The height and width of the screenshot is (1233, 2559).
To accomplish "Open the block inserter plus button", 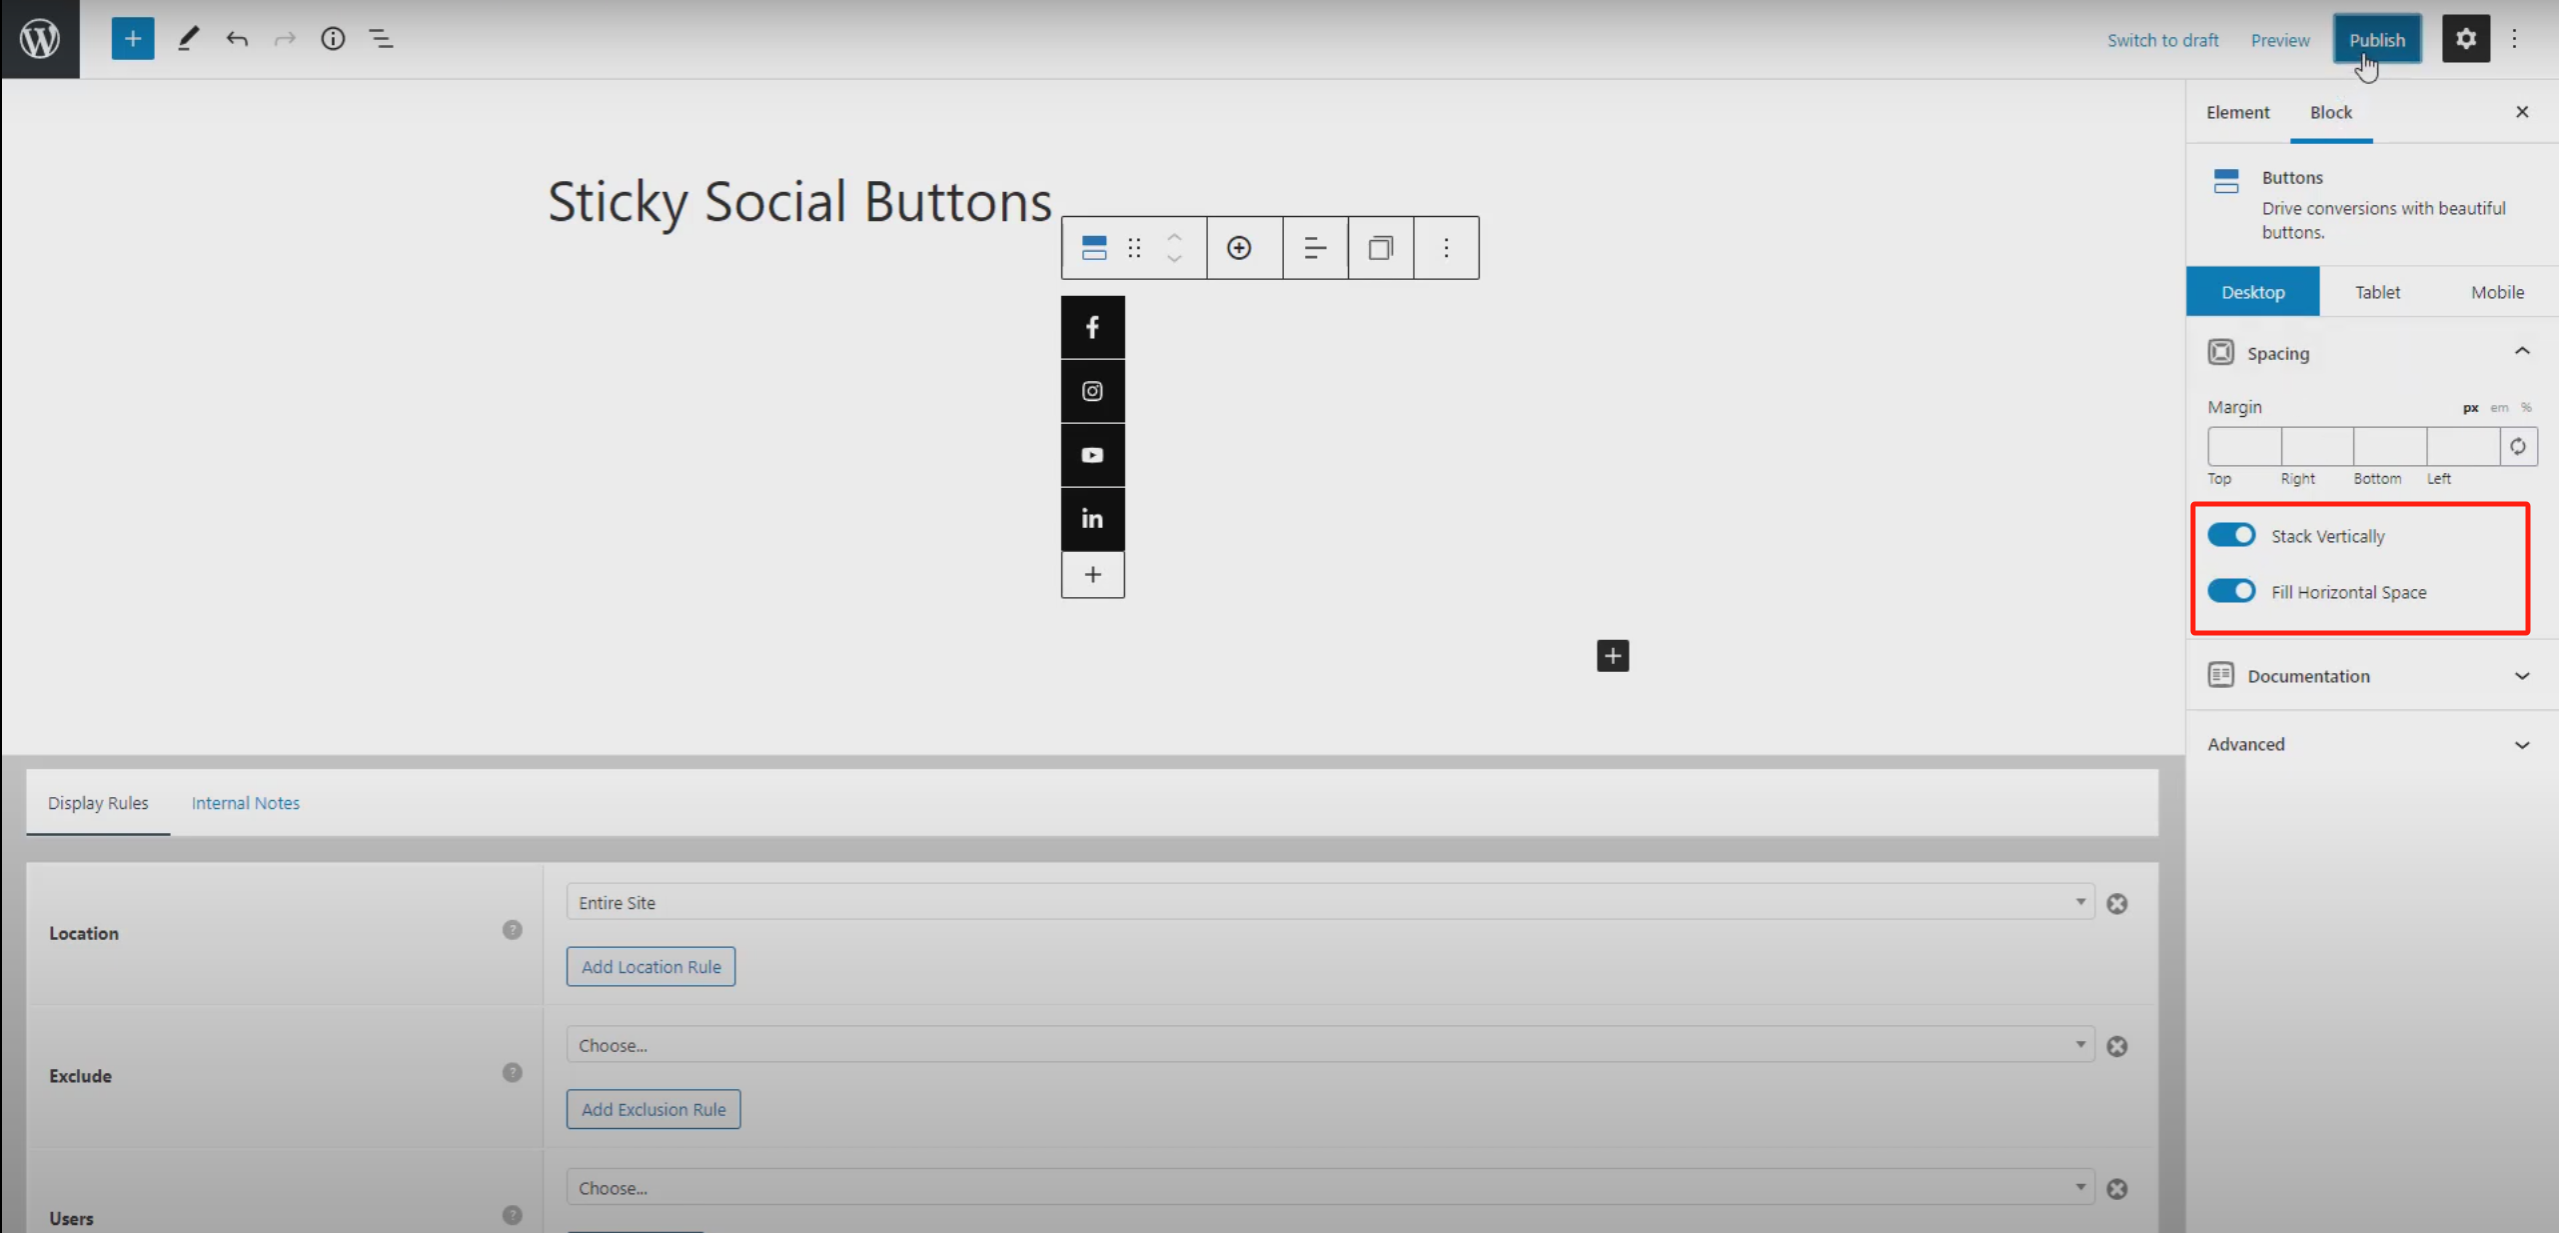I will pos(132,39).
